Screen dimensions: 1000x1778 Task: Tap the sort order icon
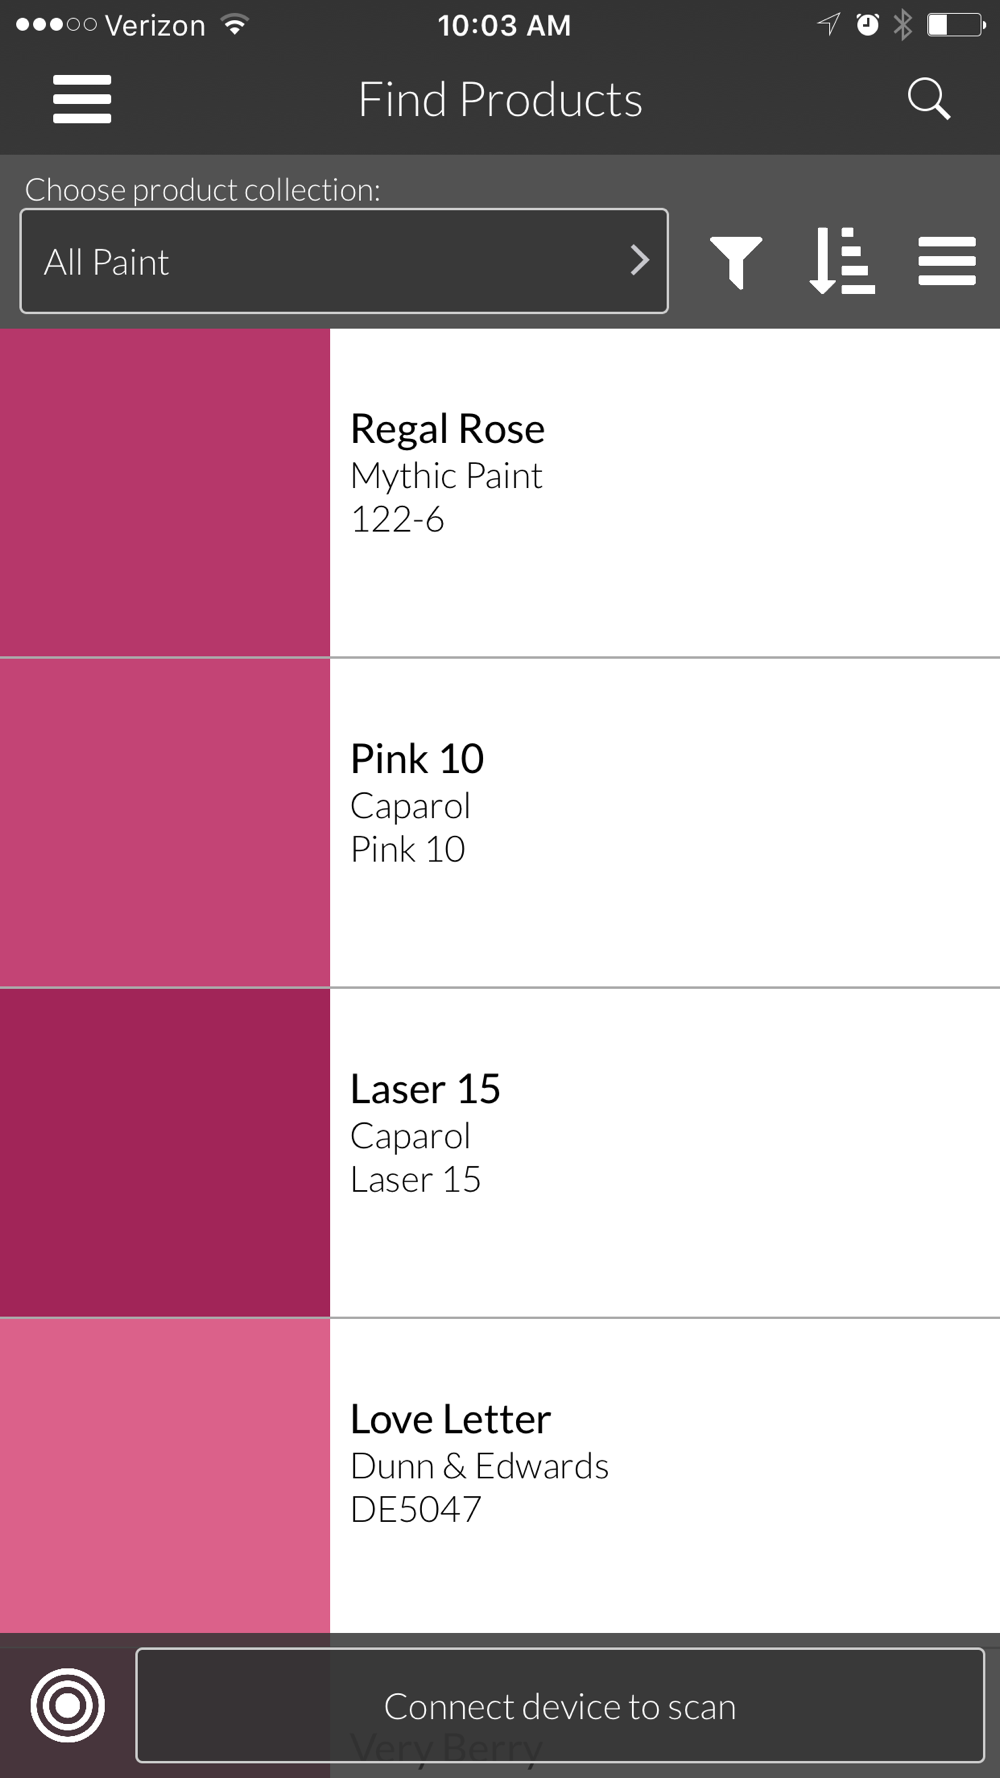click(842, 261)
